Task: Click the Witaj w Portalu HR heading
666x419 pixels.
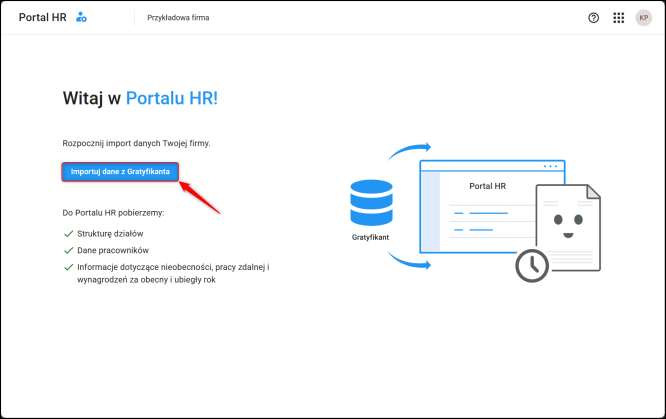Action: (x=140, y=98)
